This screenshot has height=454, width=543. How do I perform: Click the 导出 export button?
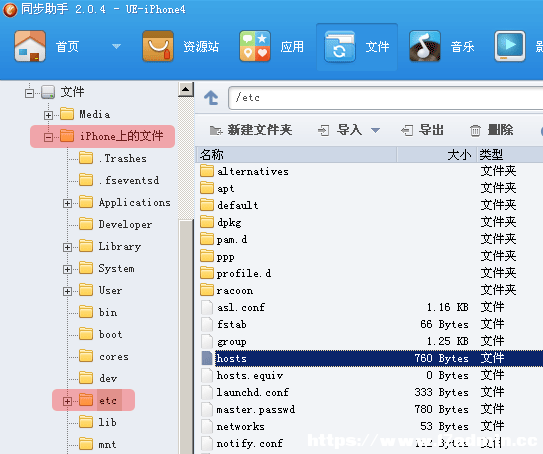(422, 130)
